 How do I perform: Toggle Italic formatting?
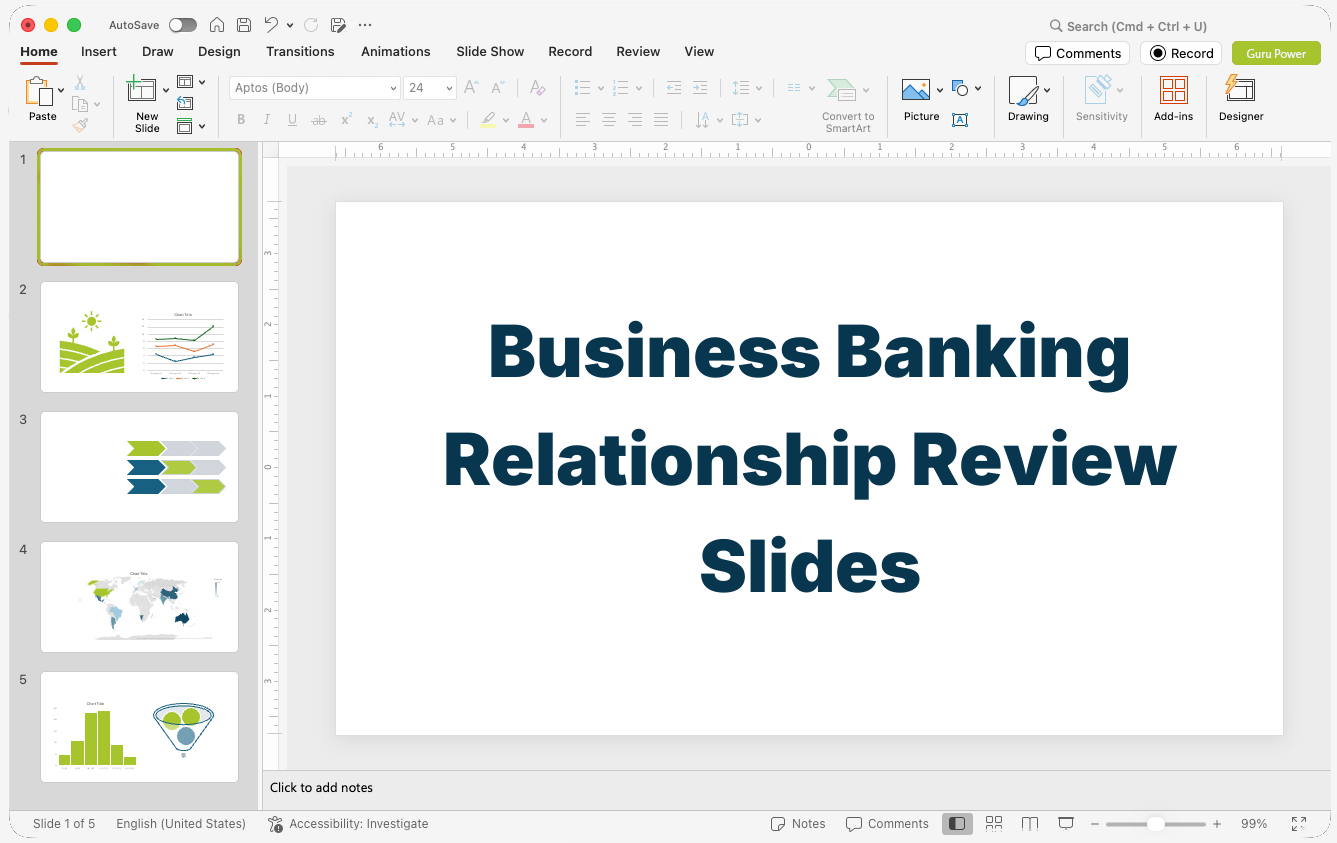267,120
